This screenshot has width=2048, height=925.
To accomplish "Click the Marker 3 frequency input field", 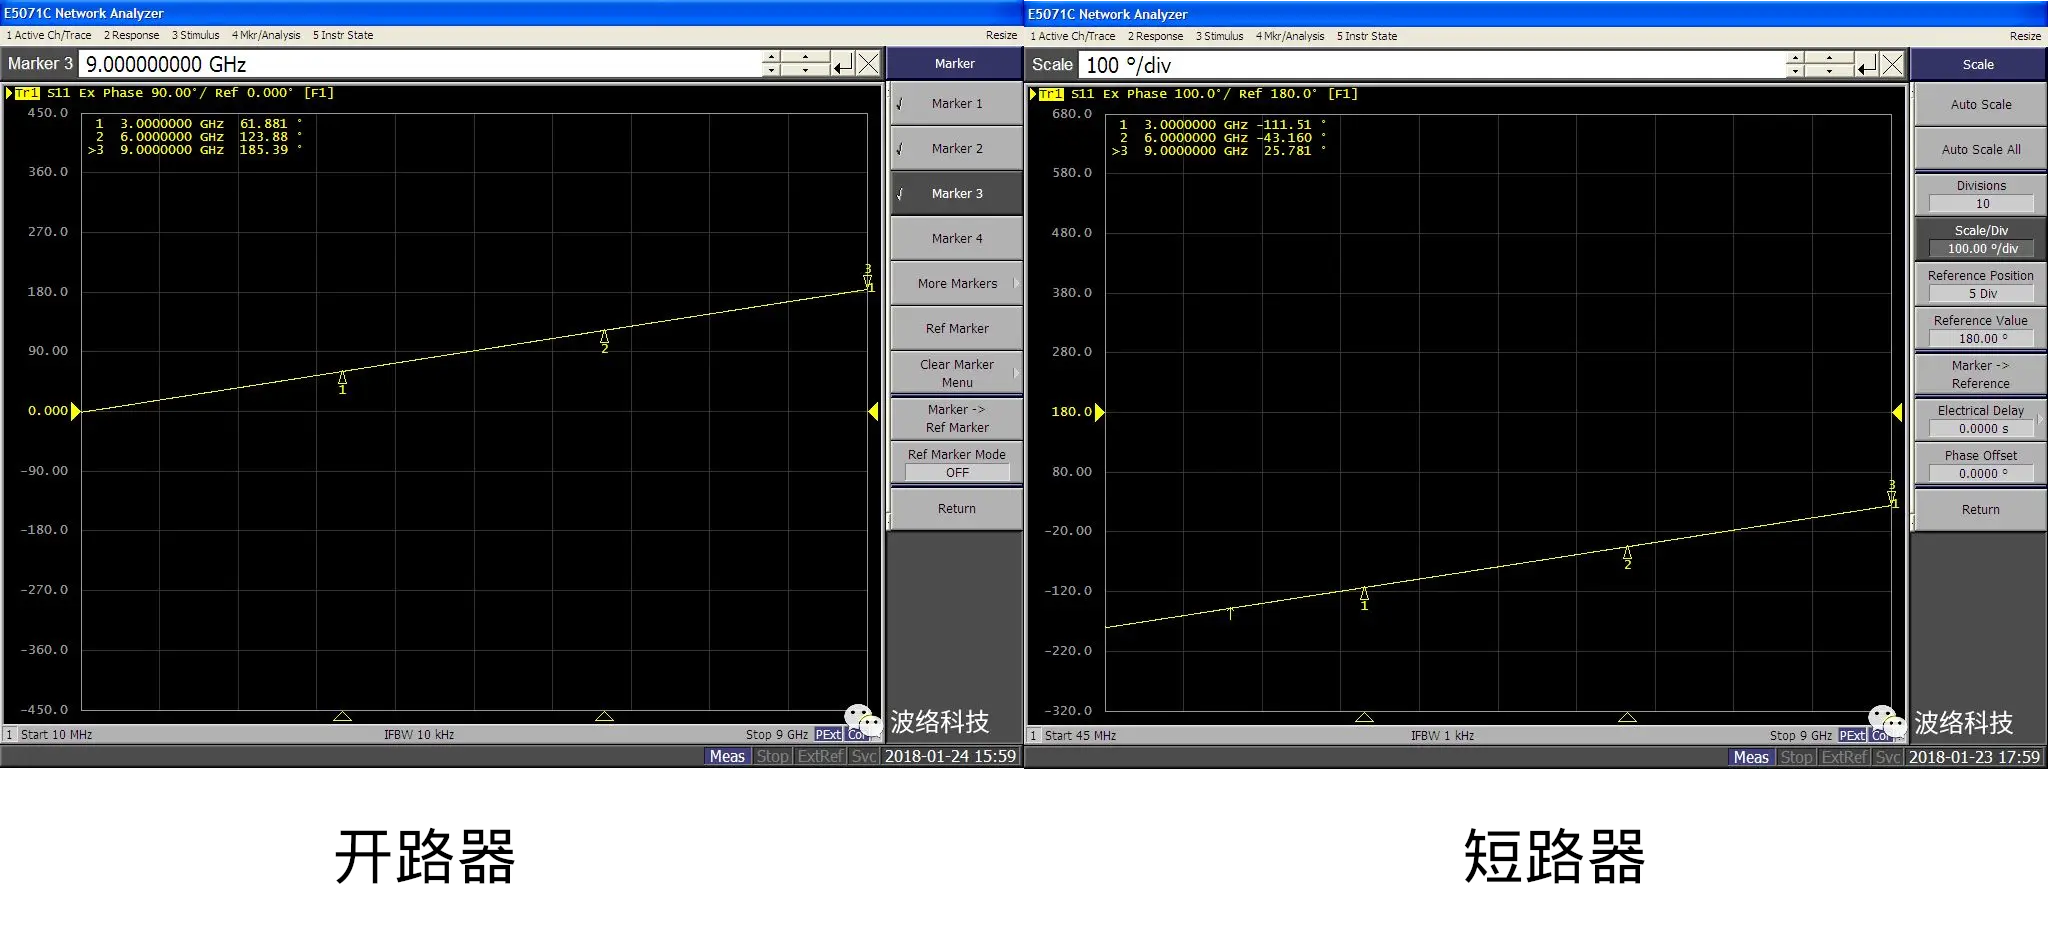I will 420,64.
